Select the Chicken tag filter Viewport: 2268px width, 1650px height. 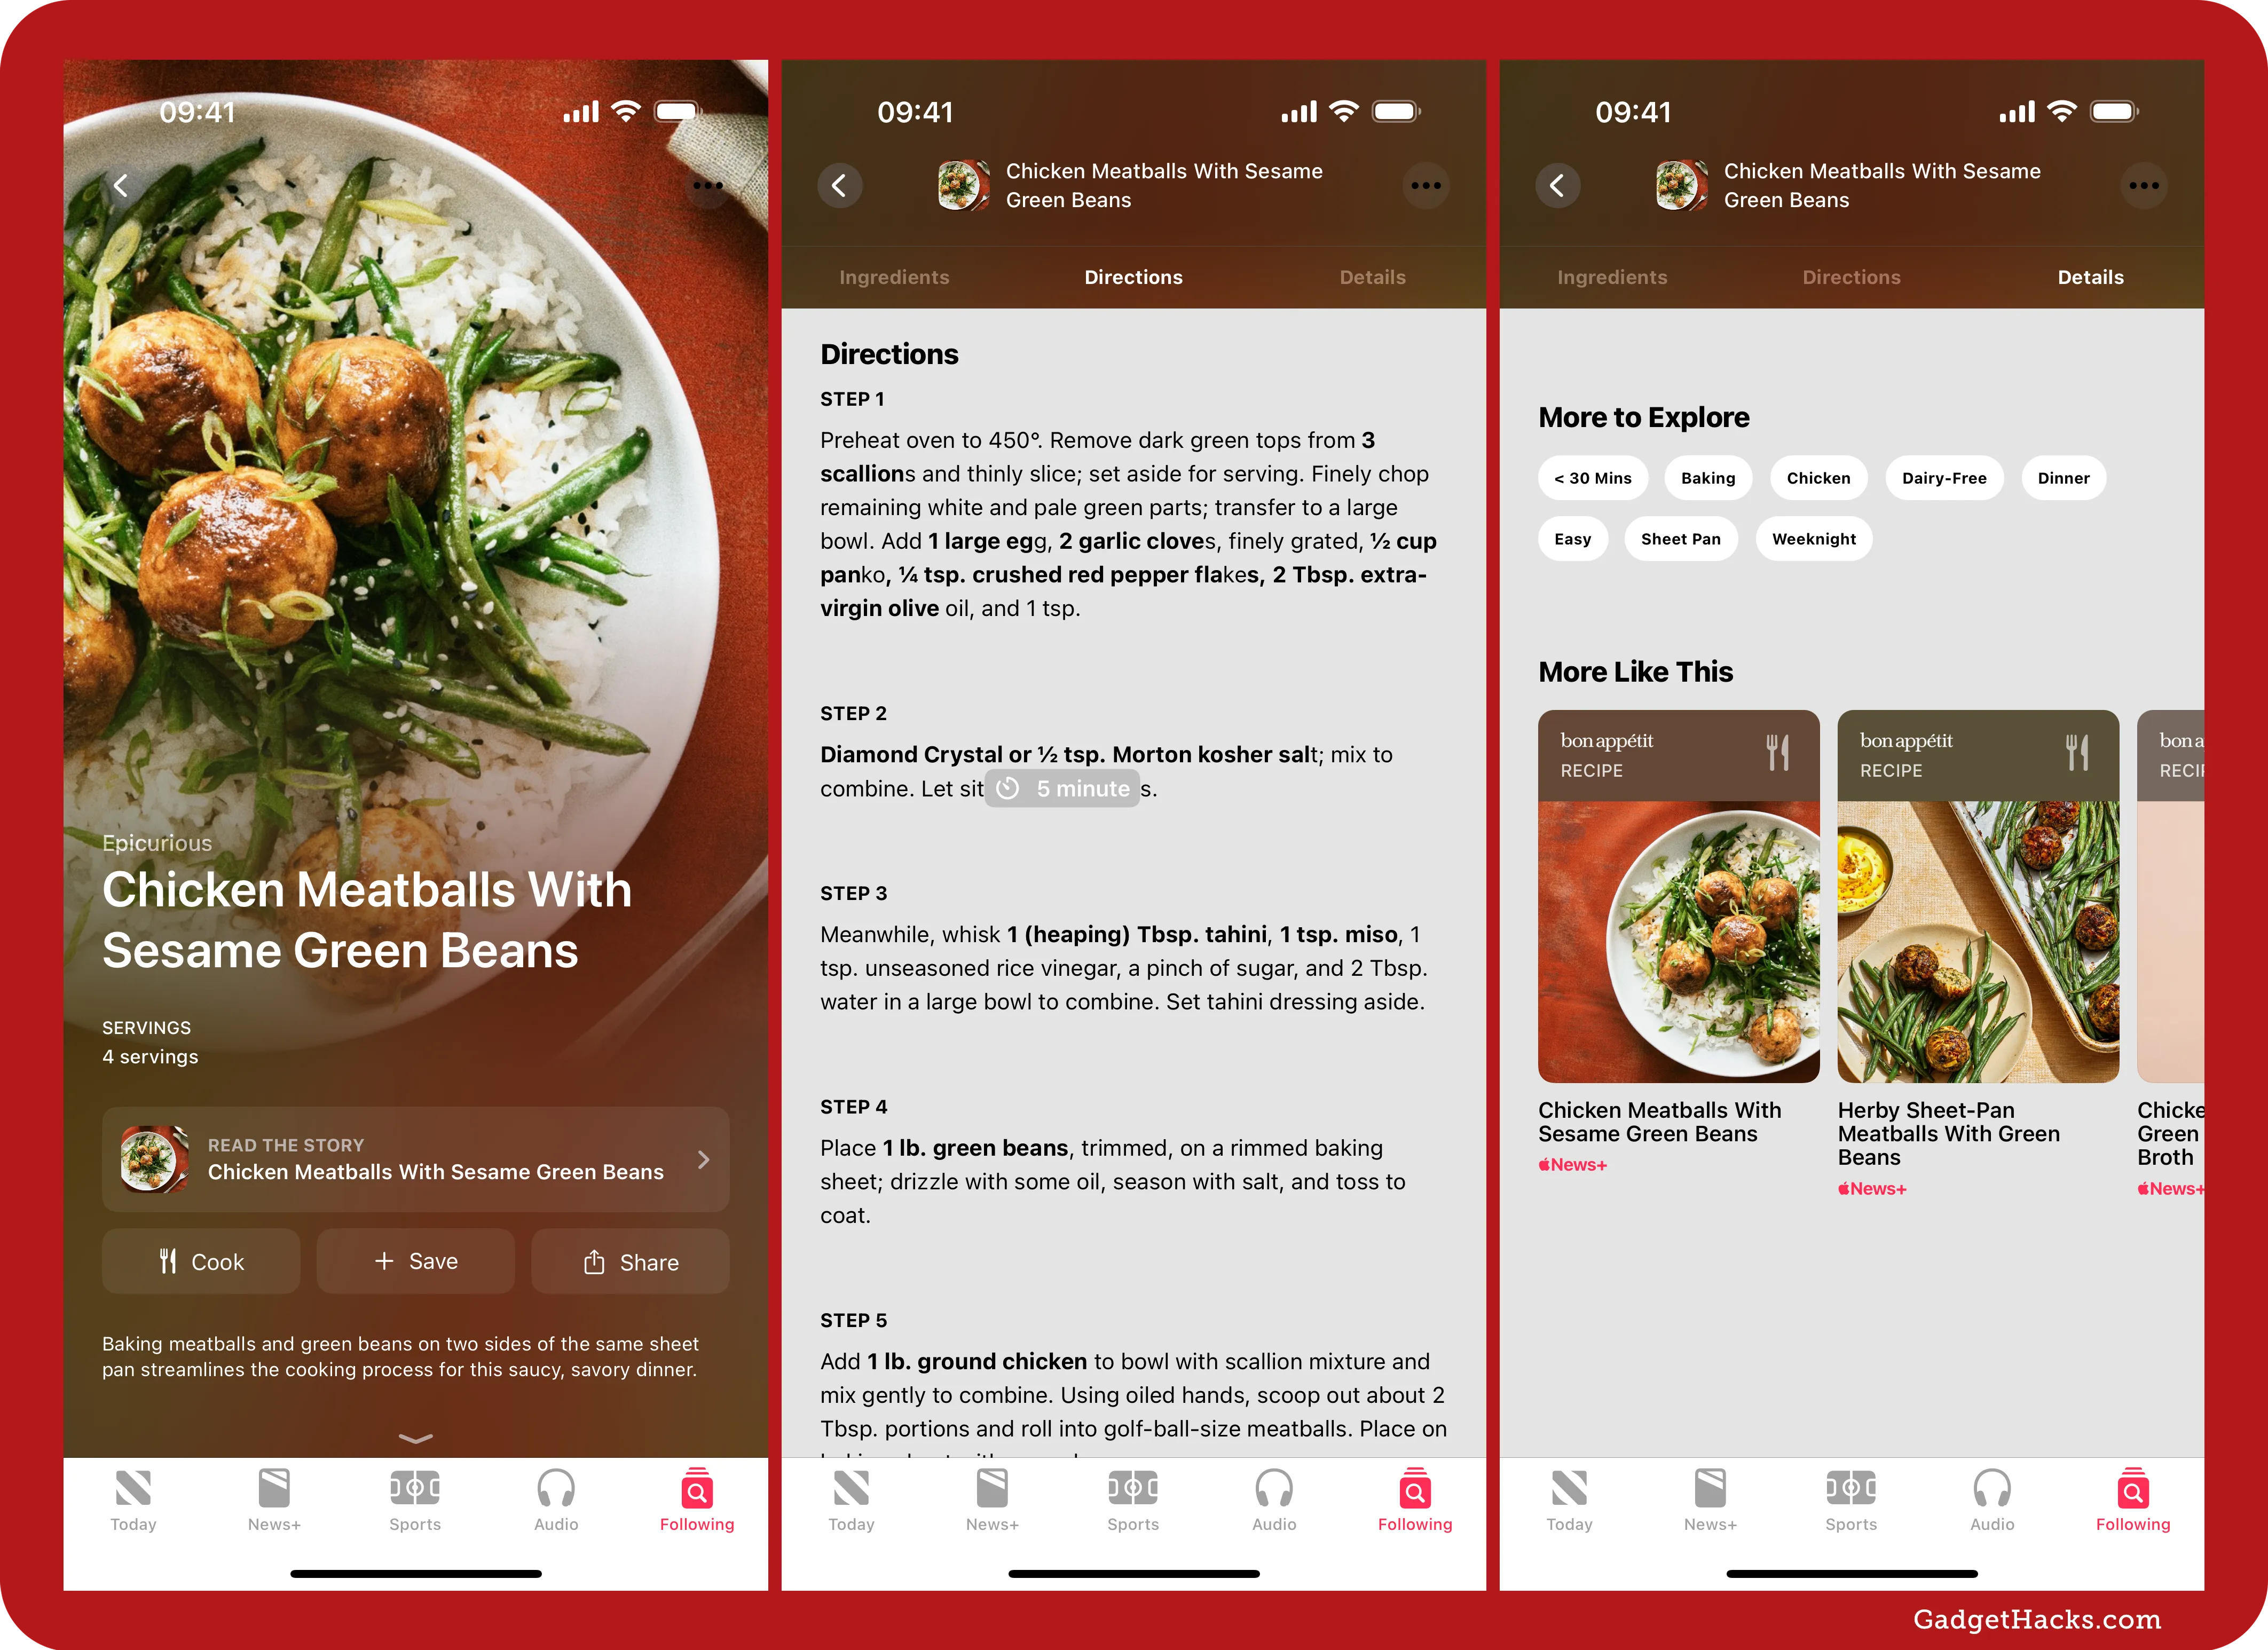point(1815,477)
